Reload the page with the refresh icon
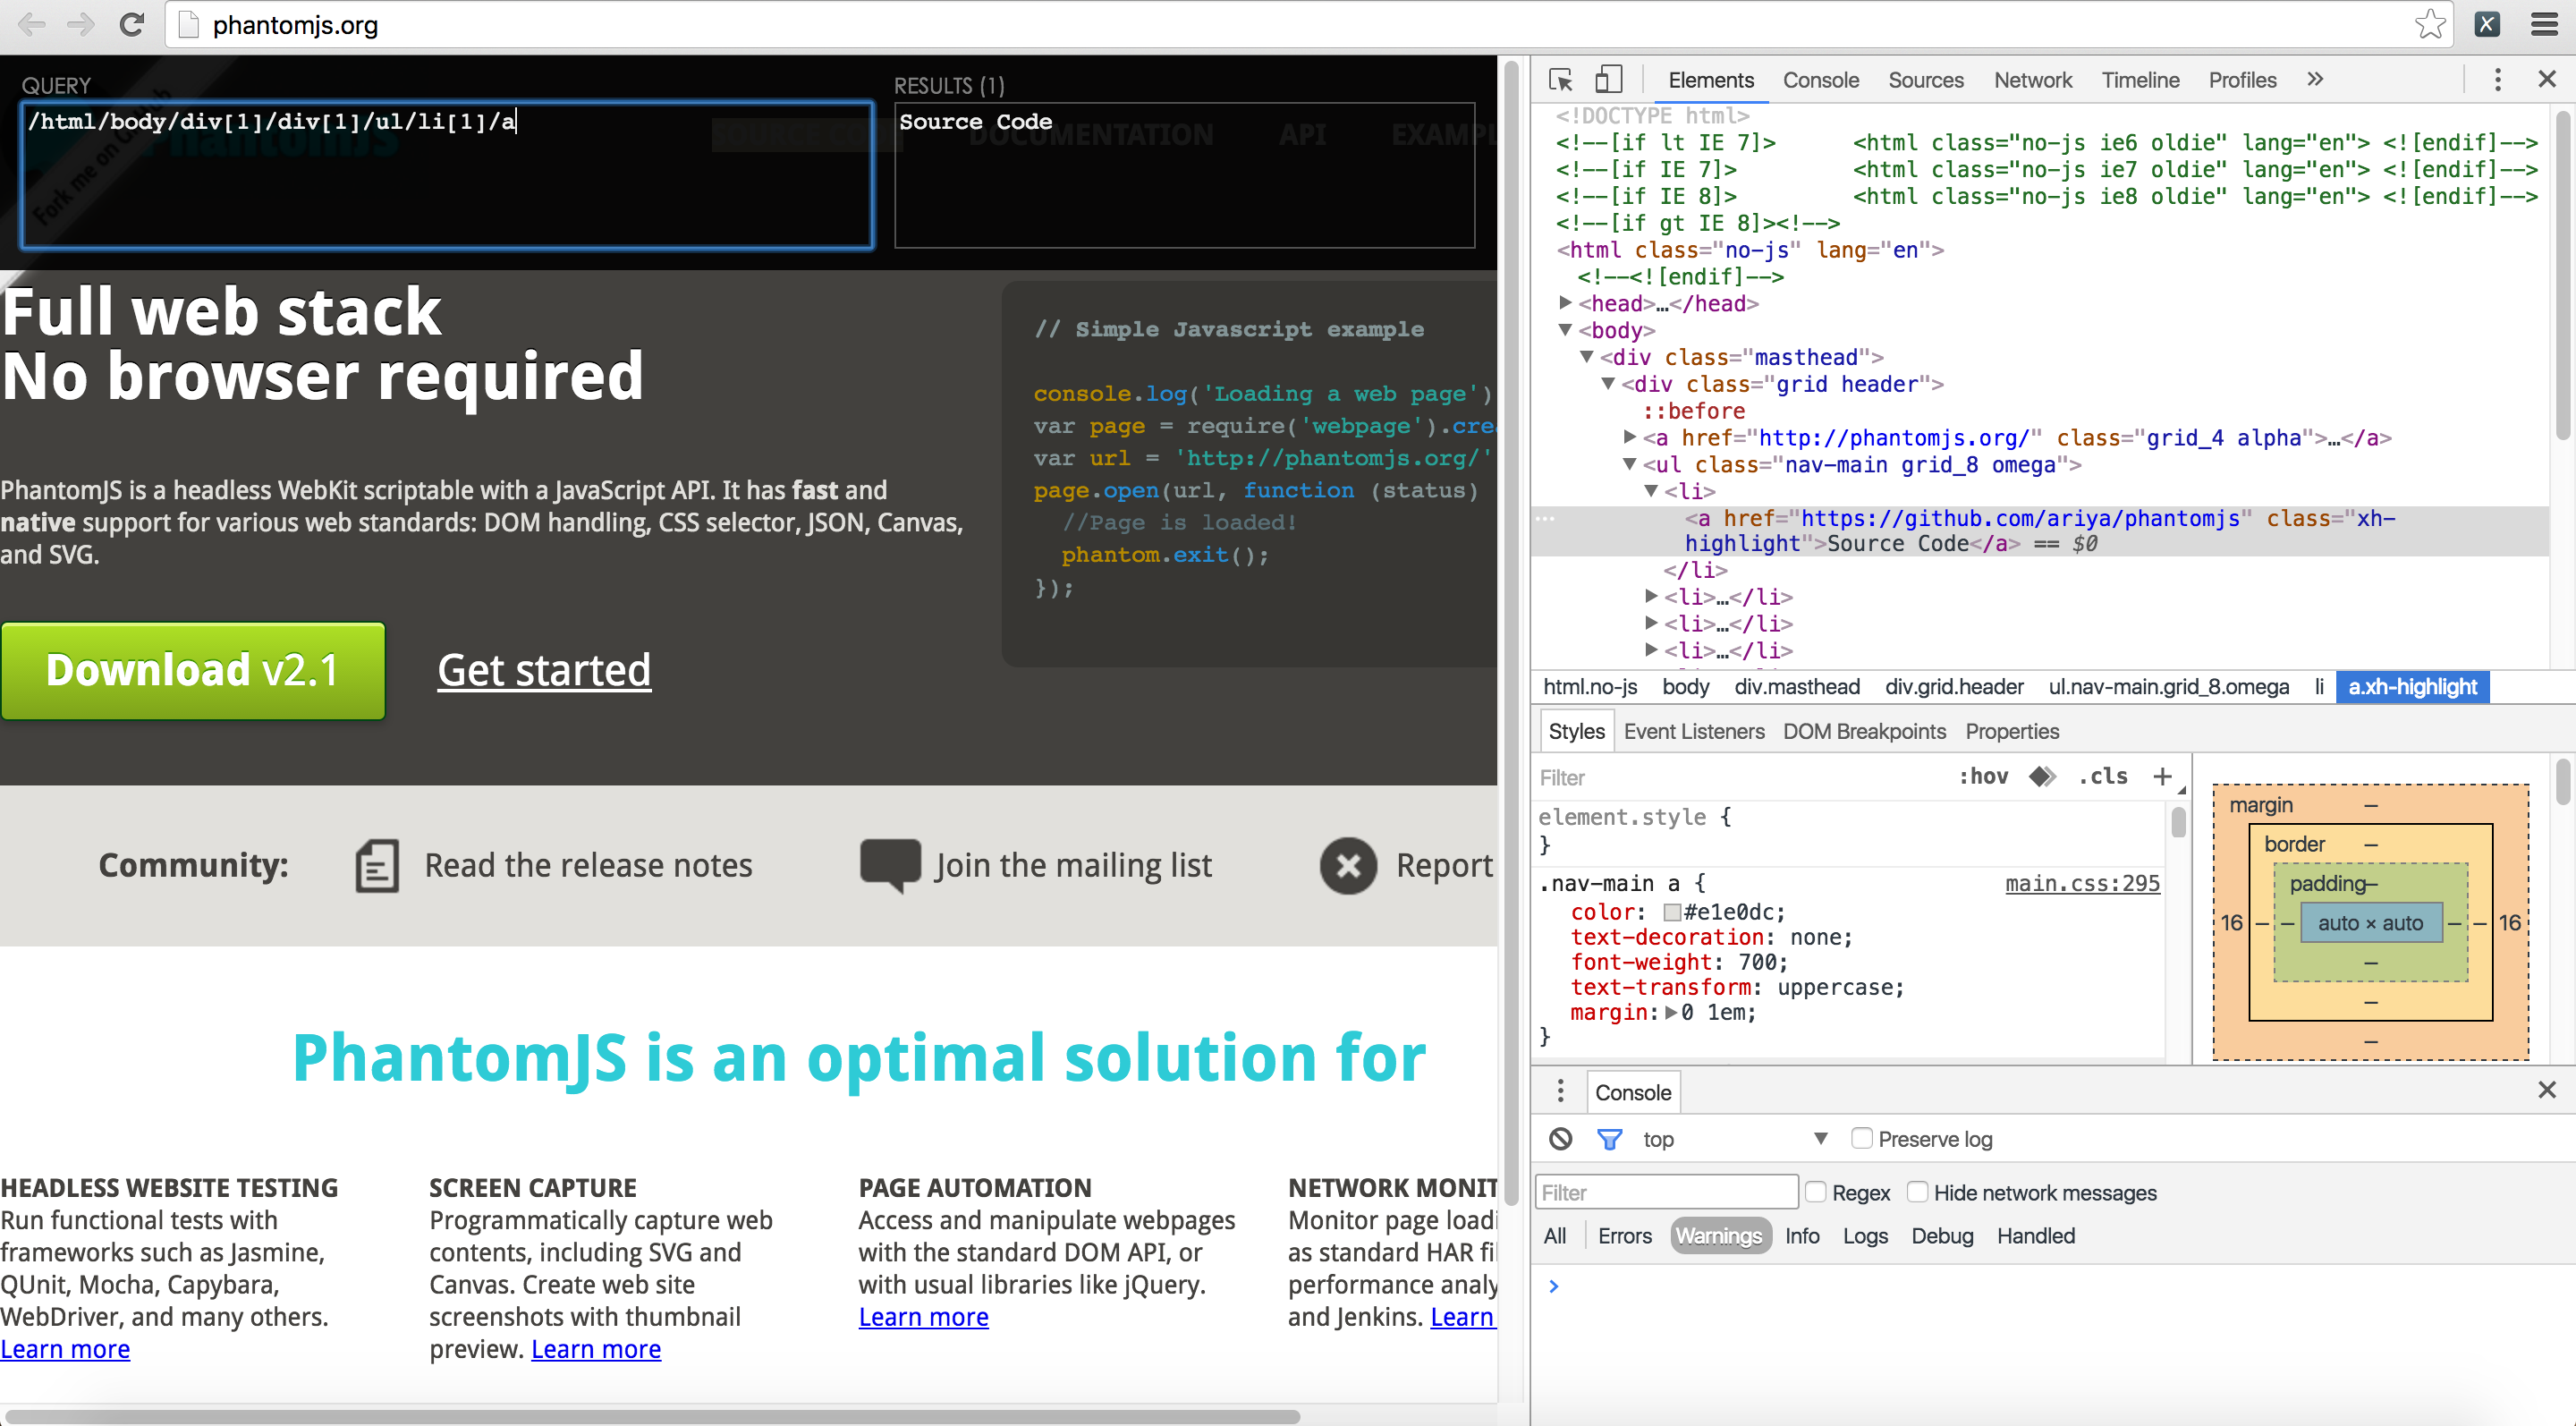Viewport: 2576px width, 1426px height. pyautogui.click(x=131, y=24)
